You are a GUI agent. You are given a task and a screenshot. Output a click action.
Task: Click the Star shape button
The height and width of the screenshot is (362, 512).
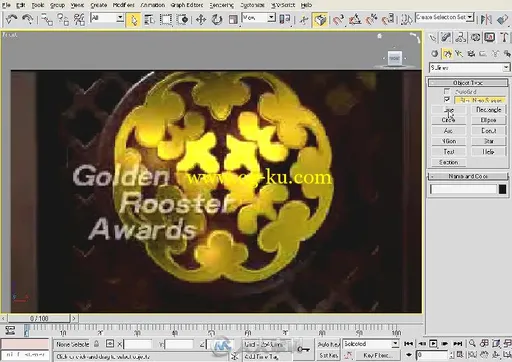[488, 141]
